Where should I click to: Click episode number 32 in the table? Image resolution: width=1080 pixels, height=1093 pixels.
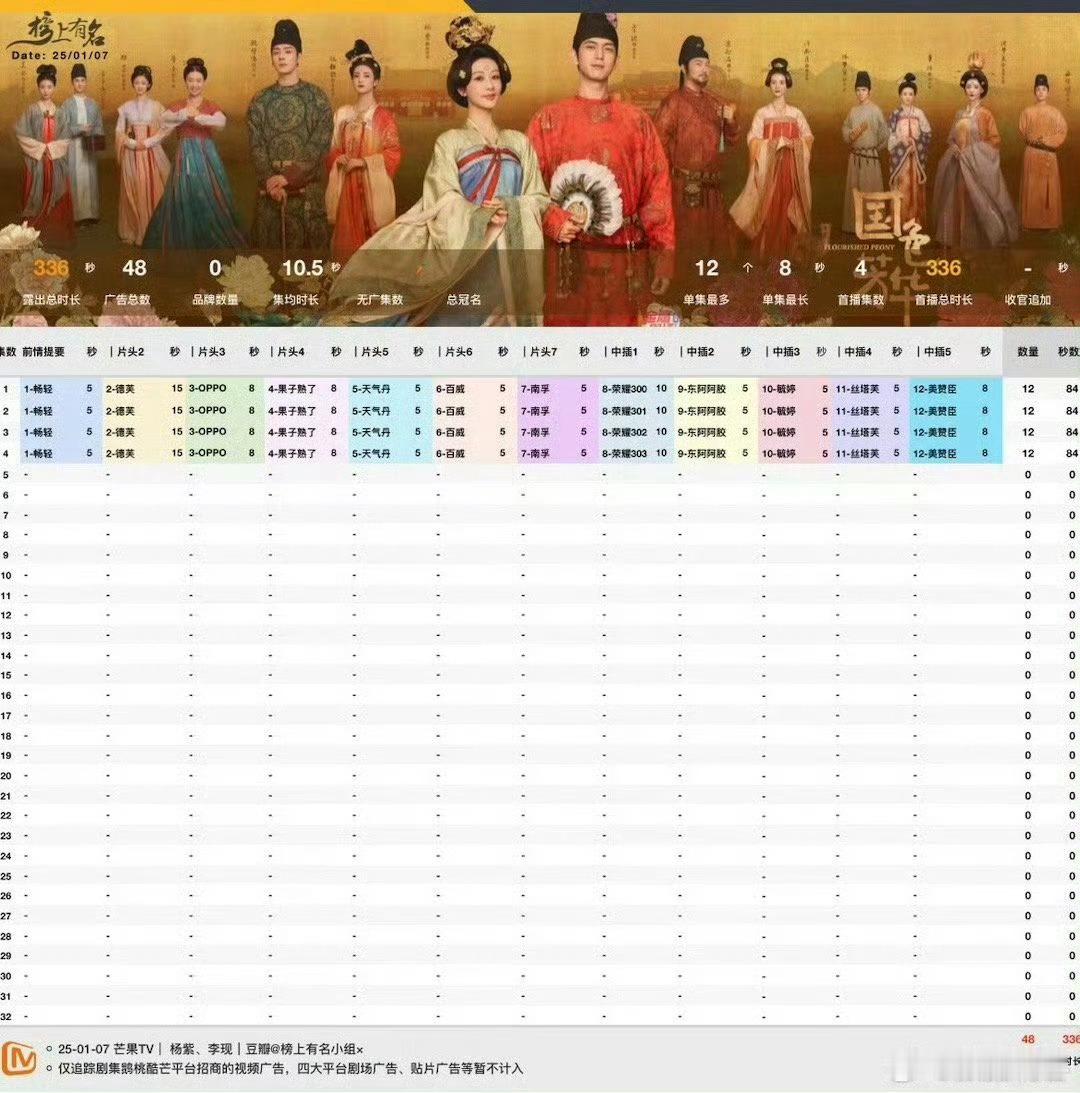pos(6,1016)
